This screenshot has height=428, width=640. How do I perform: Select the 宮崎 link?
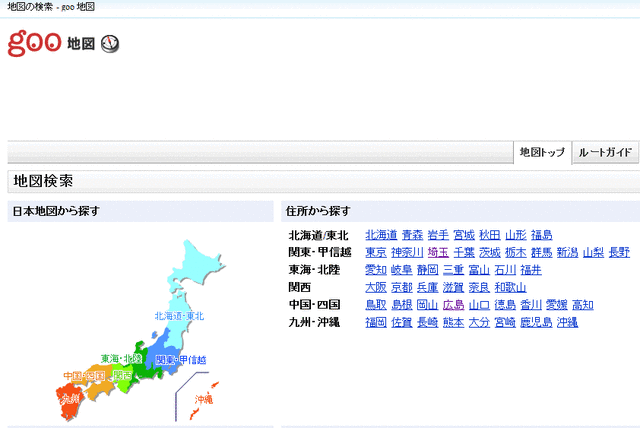click(505, 322)
